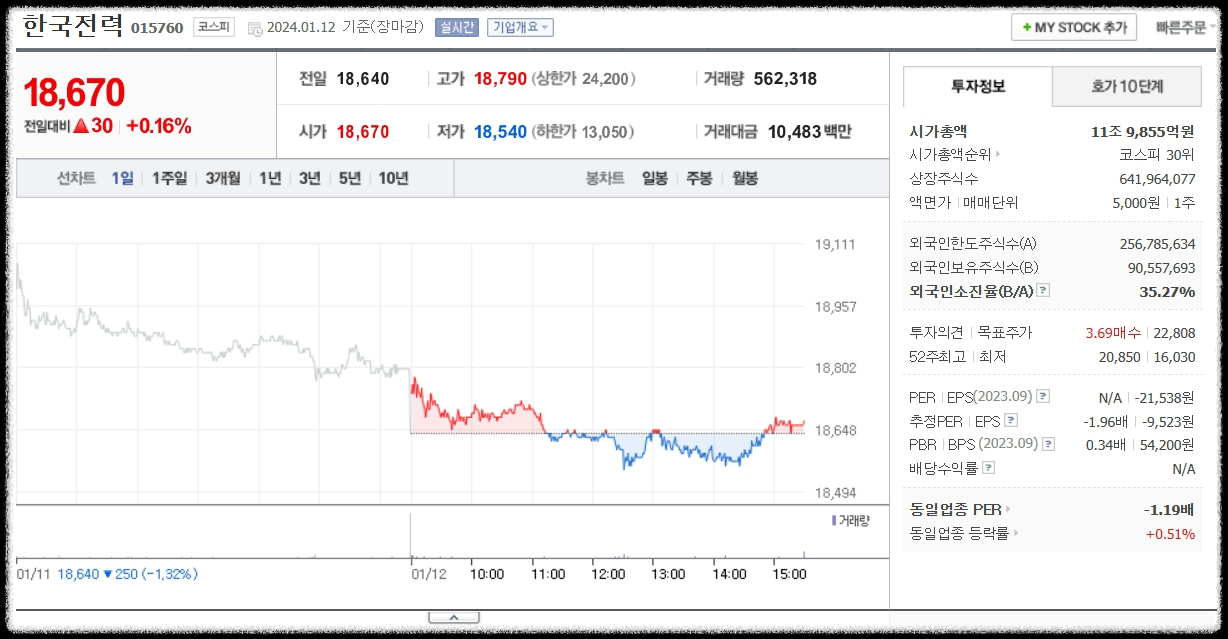
Task: Click the 한국전력 stock name
Action: (72, 26)
